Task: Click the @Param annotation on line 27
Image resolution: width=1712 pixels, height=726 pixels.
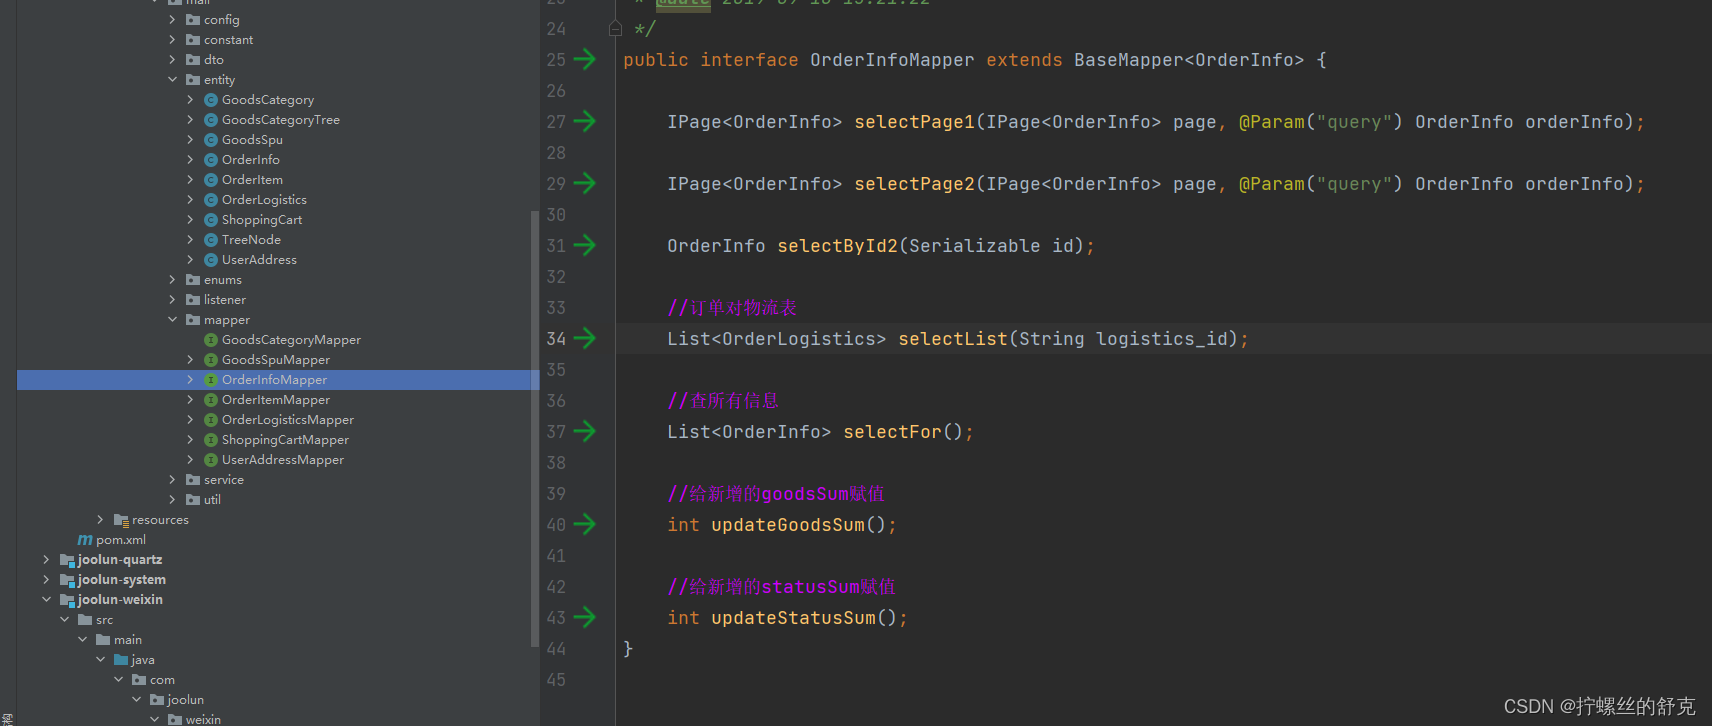Action: [x=1272, y=122]
